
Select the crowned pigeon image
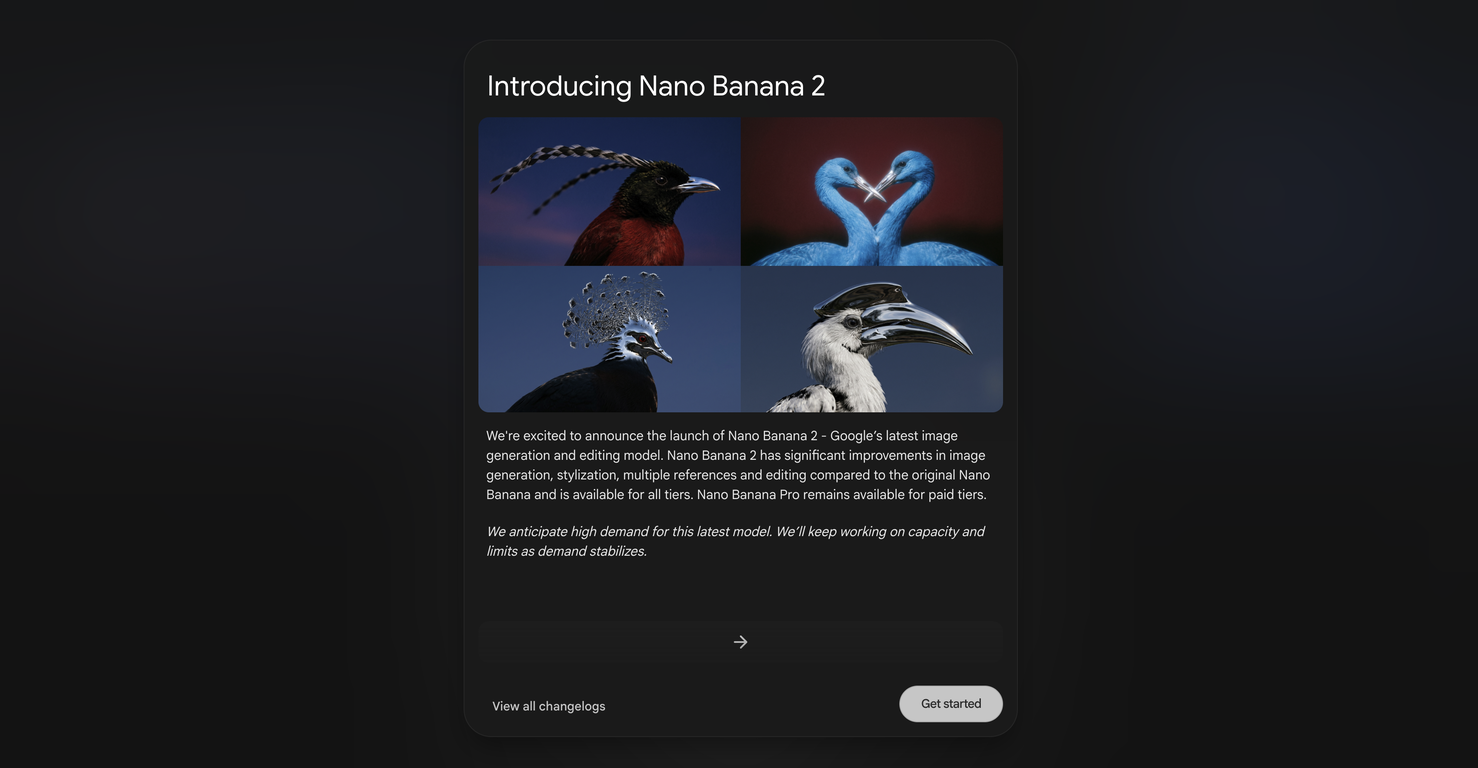609,339
